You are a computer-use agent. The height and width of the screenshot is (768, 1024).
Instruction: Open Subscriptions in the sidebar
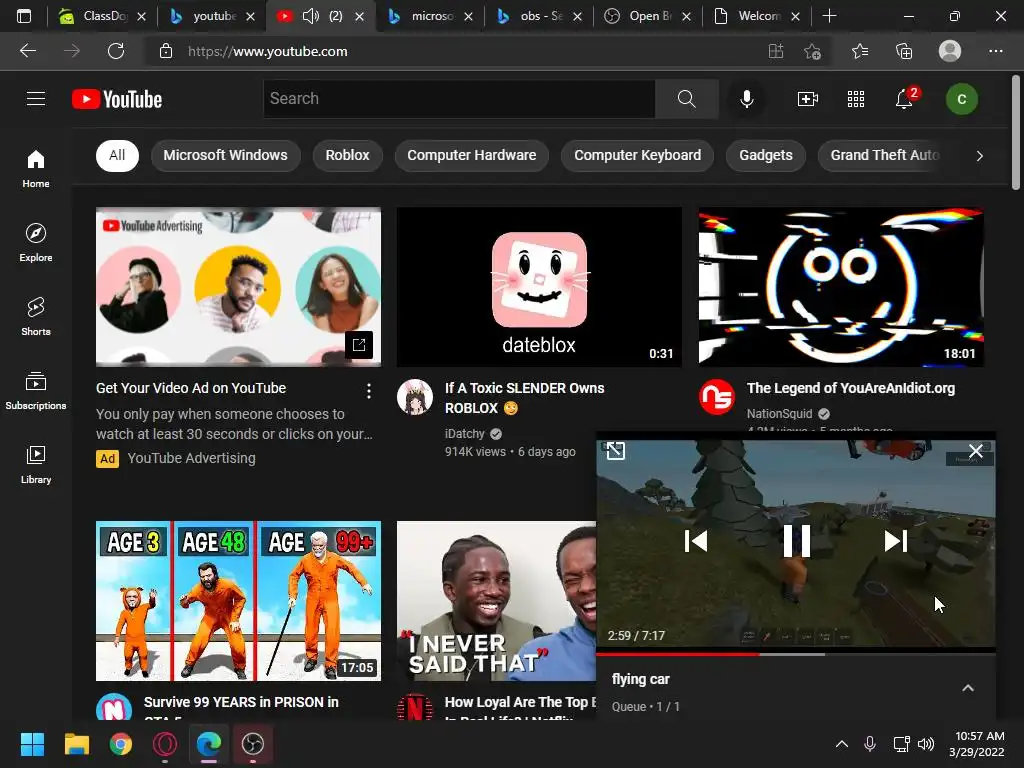[36, 390]
